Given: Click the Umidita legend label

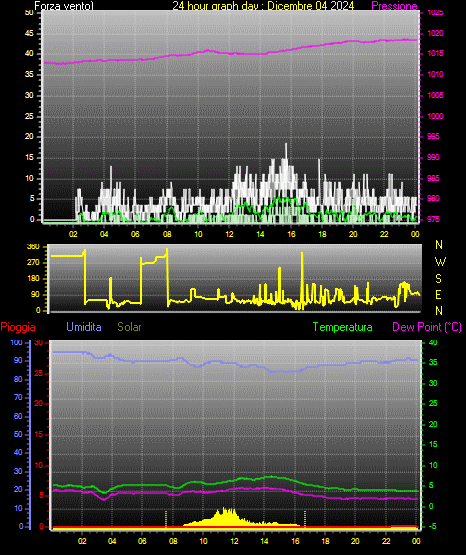Looking at the screenshot, I should (84, 327).
